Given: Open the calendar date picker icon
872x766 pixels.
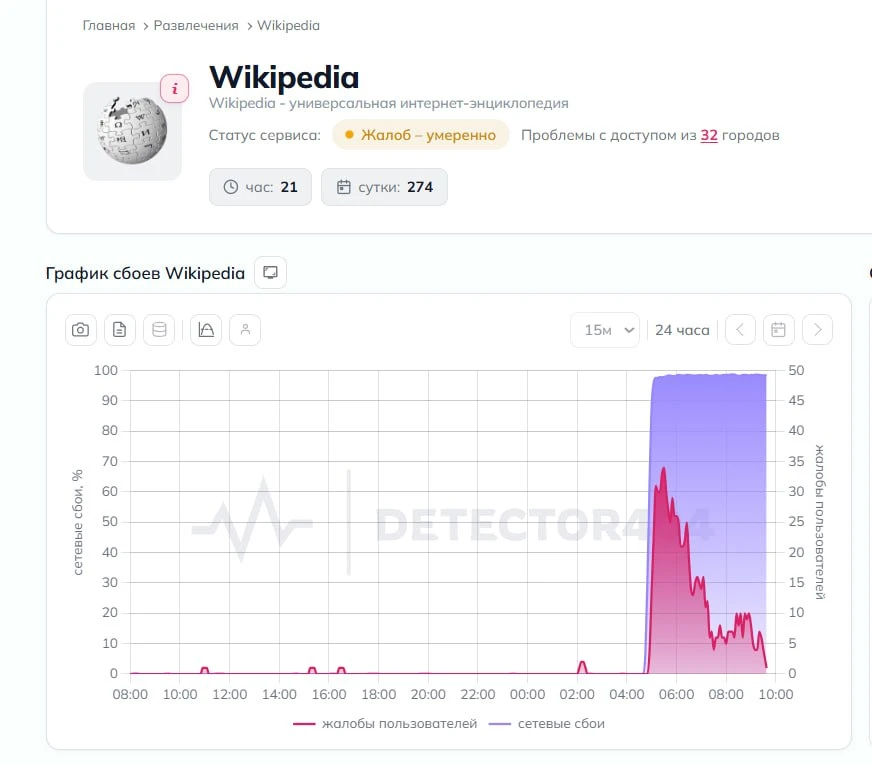Looking at the screenshot, I should pyautogui.click(x=779, y=330).
